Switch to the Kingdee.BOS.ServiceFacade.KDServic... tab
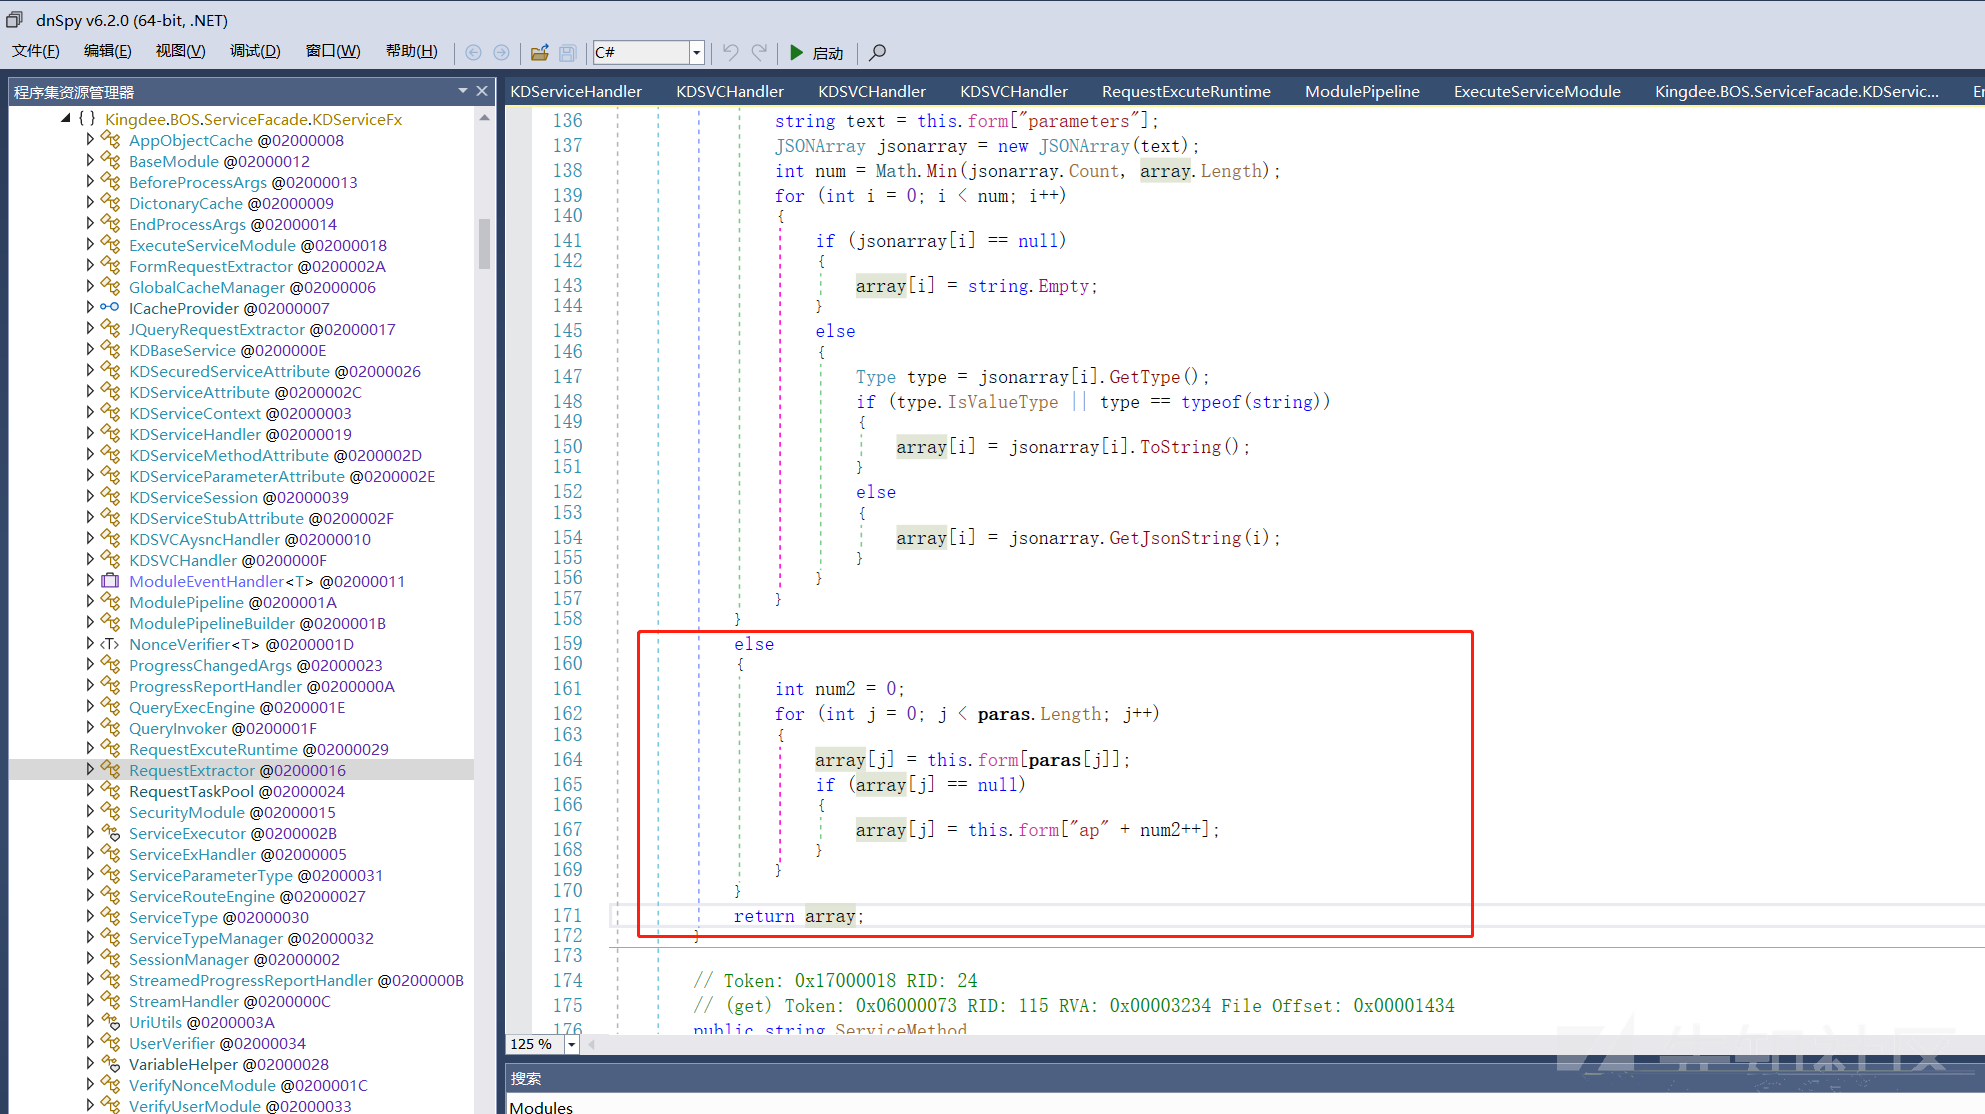Image resolution: width=1985 pixels, height=1114 pixels. click(1797, 91)
